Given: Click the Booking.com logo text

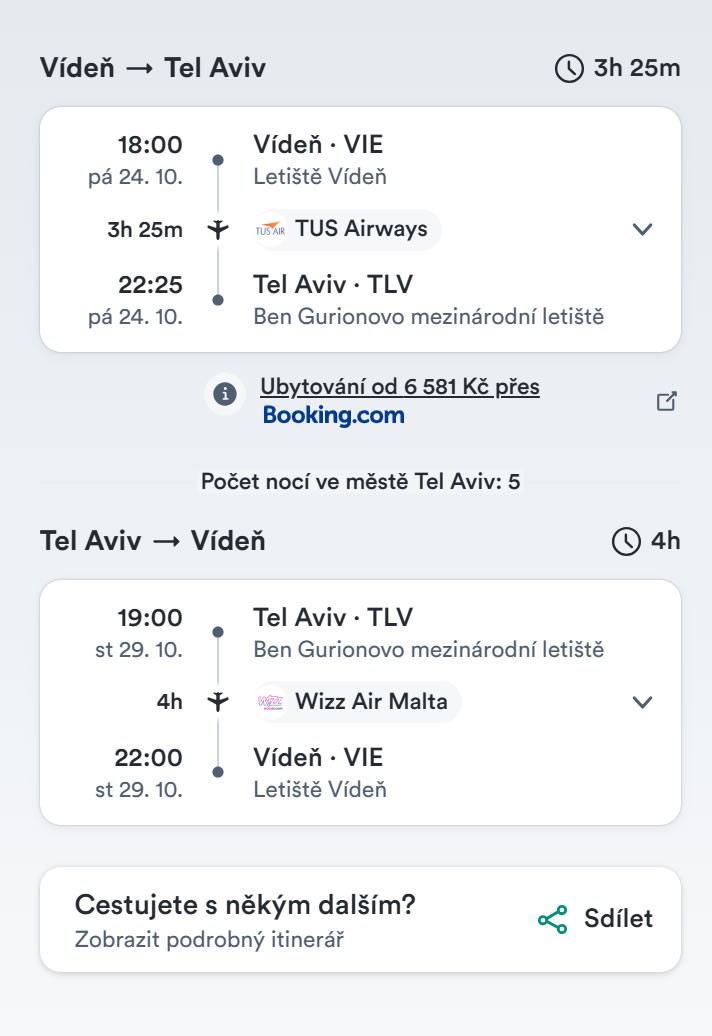Looking at the screenshot, I should point(333,416).
